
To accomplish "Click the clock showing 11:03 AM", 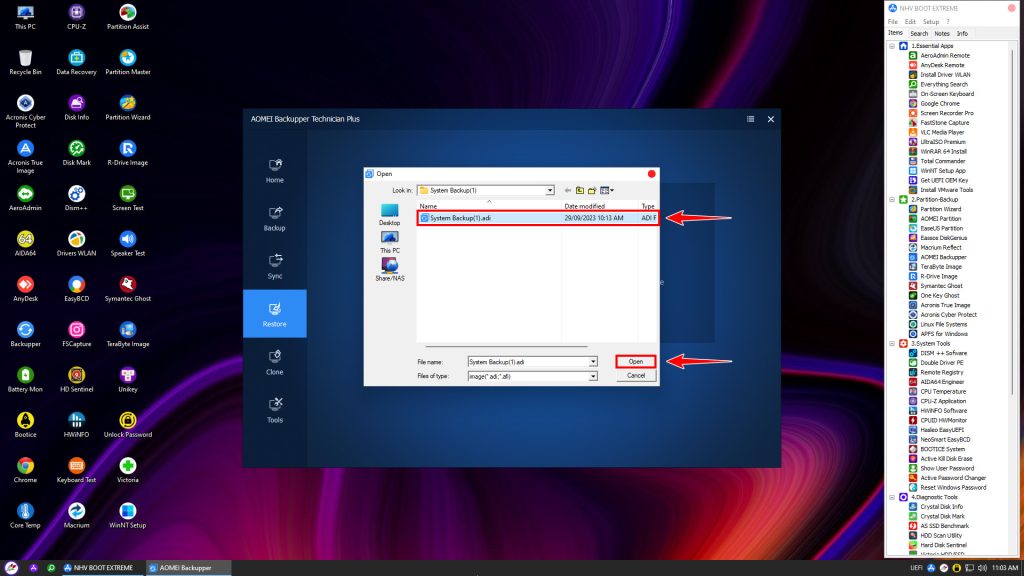I will pyautogui.click(x=1005, y=568).
